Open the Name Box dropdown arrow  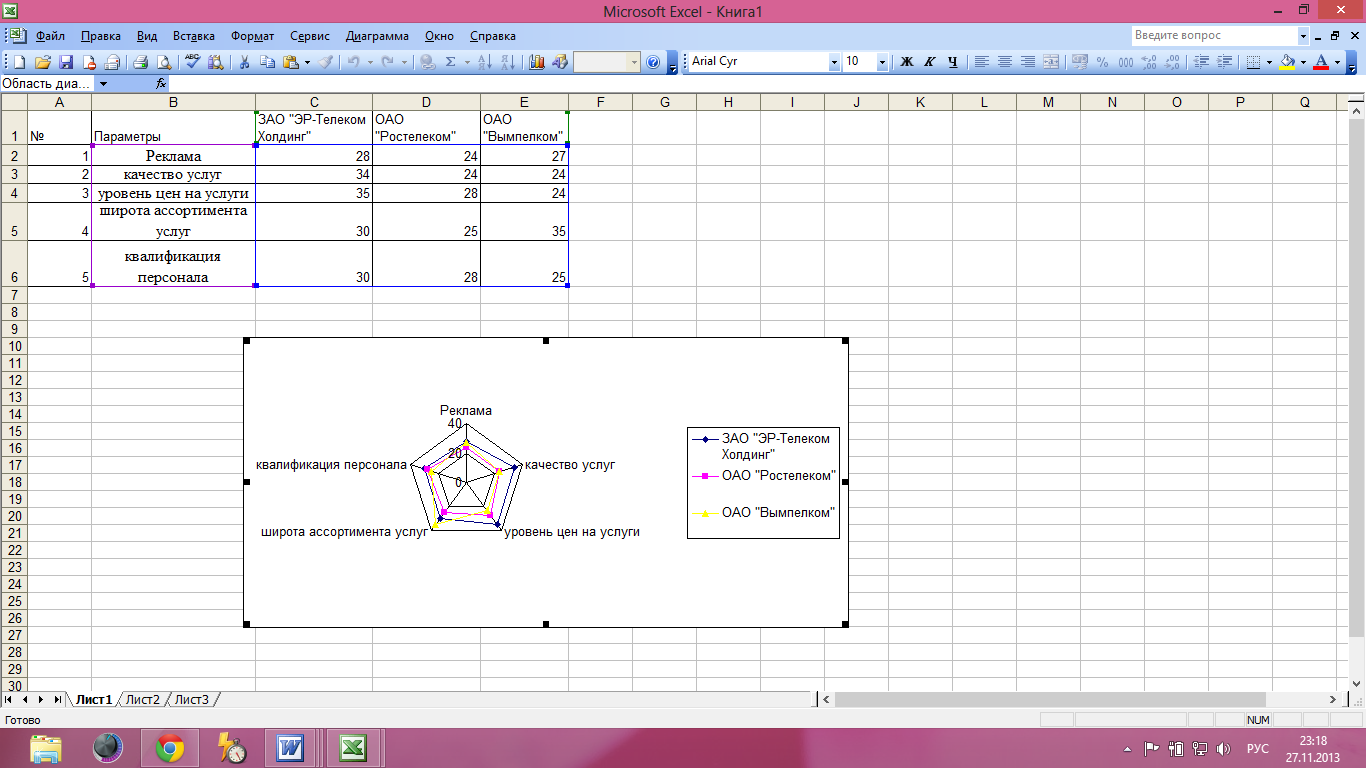point(103,84)
